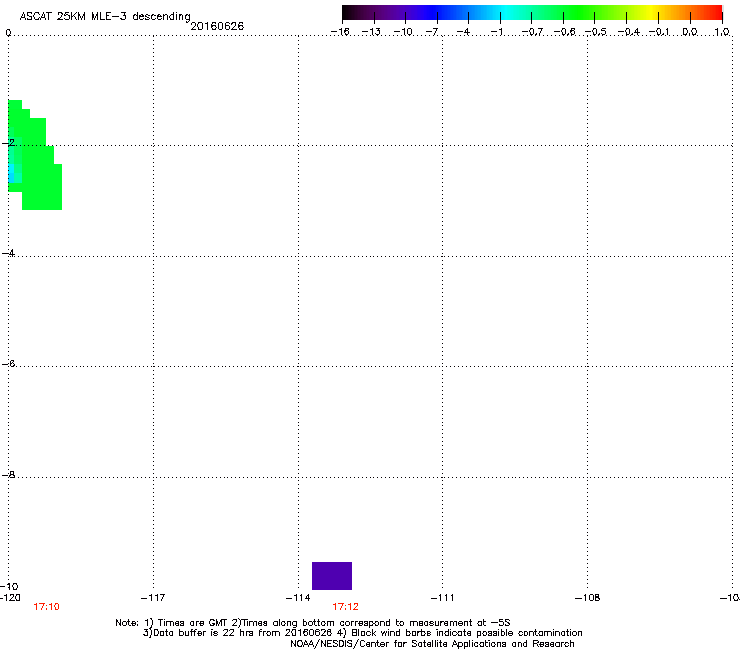Click colorbar tick label 1.0

coord(722,32)
